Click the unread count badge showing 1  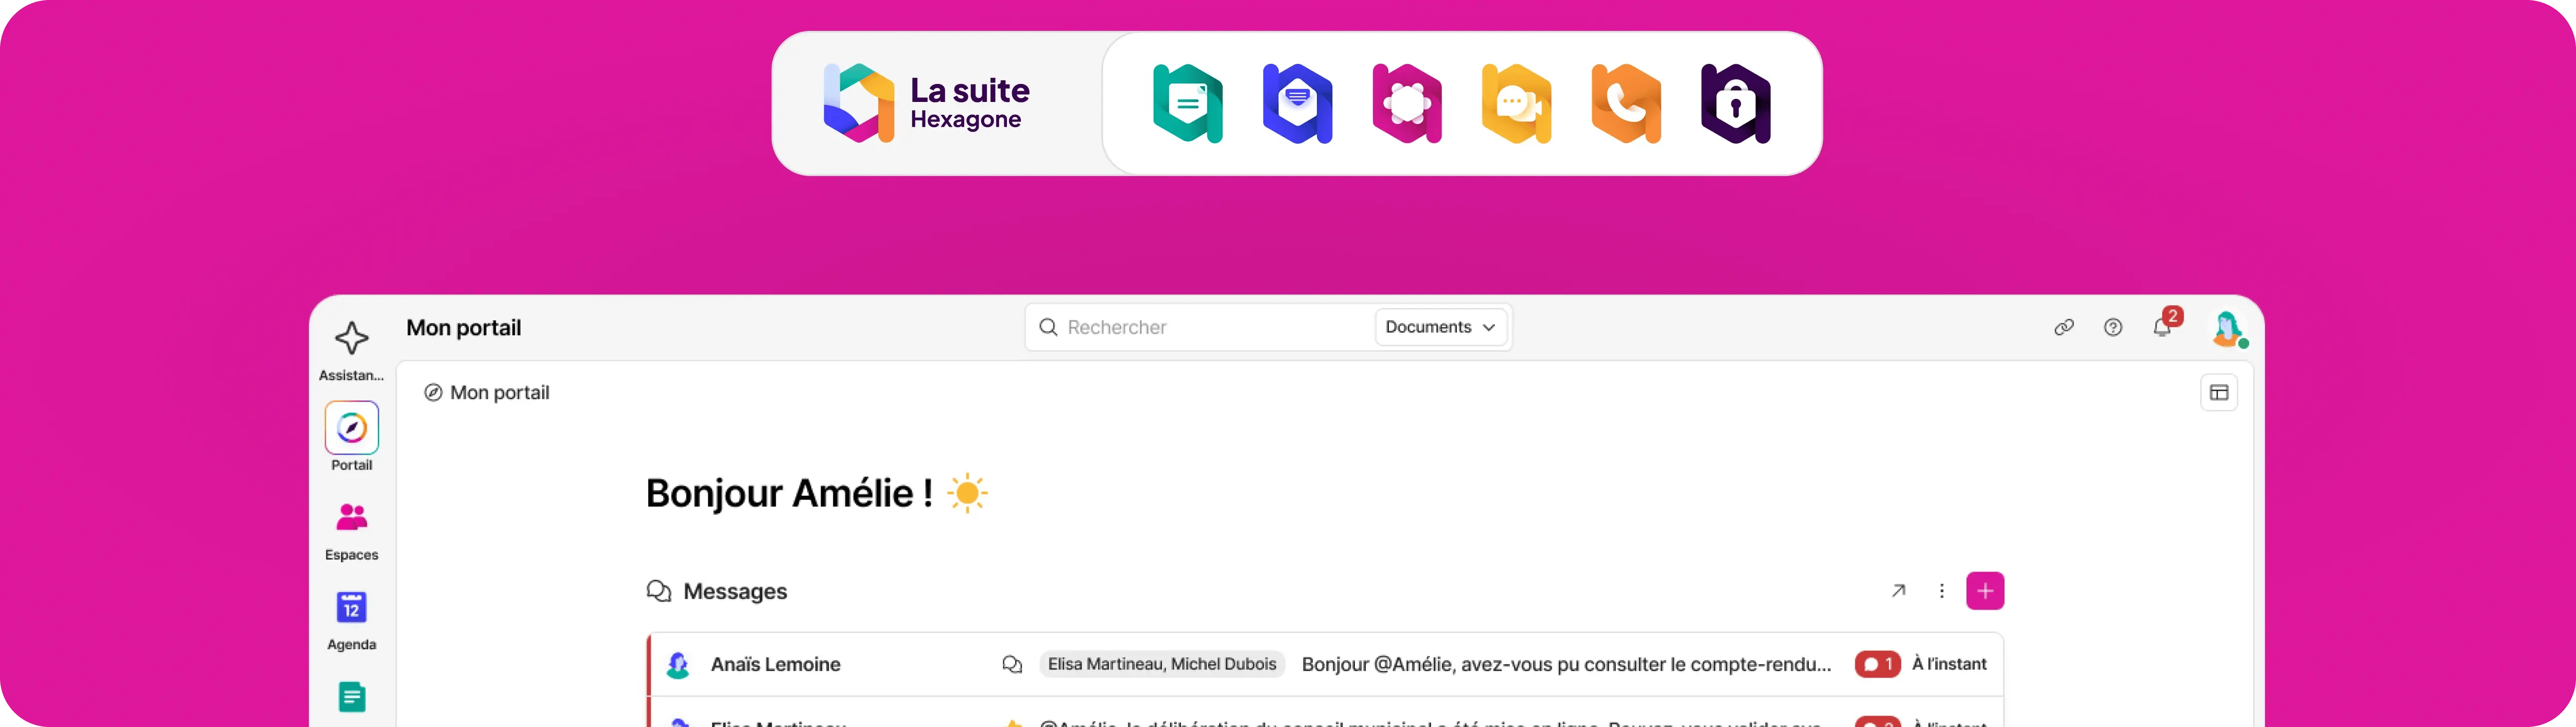click(x=1877, y=664)
